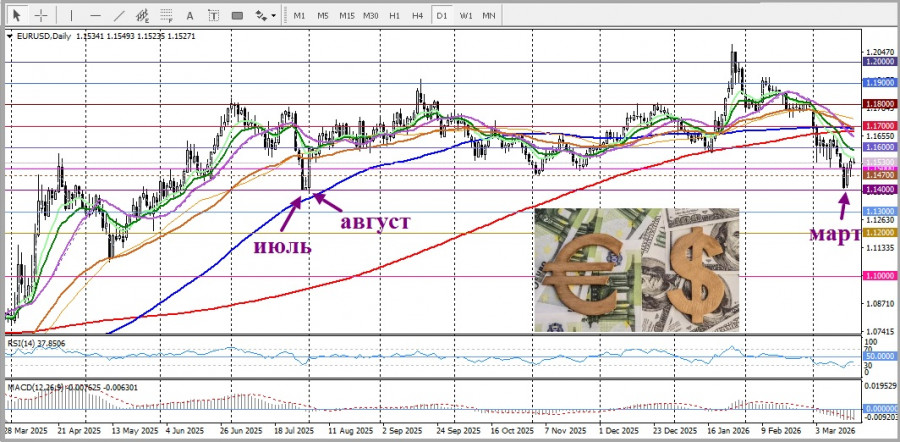
Task: Choose the Rectangle shape tool
Action: [237, 15]
